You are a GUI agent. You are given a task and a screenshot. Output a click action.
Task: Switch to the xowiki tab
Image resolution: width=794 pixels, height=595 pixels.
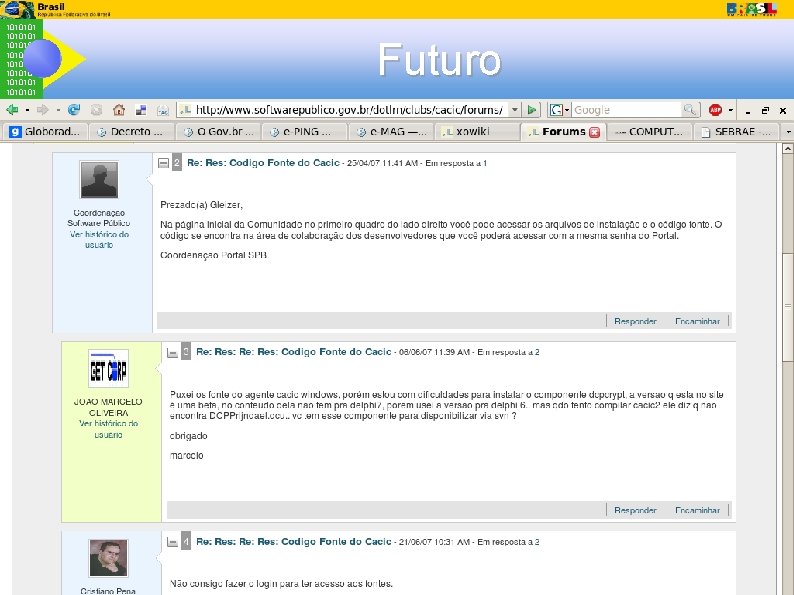(478, 132)
